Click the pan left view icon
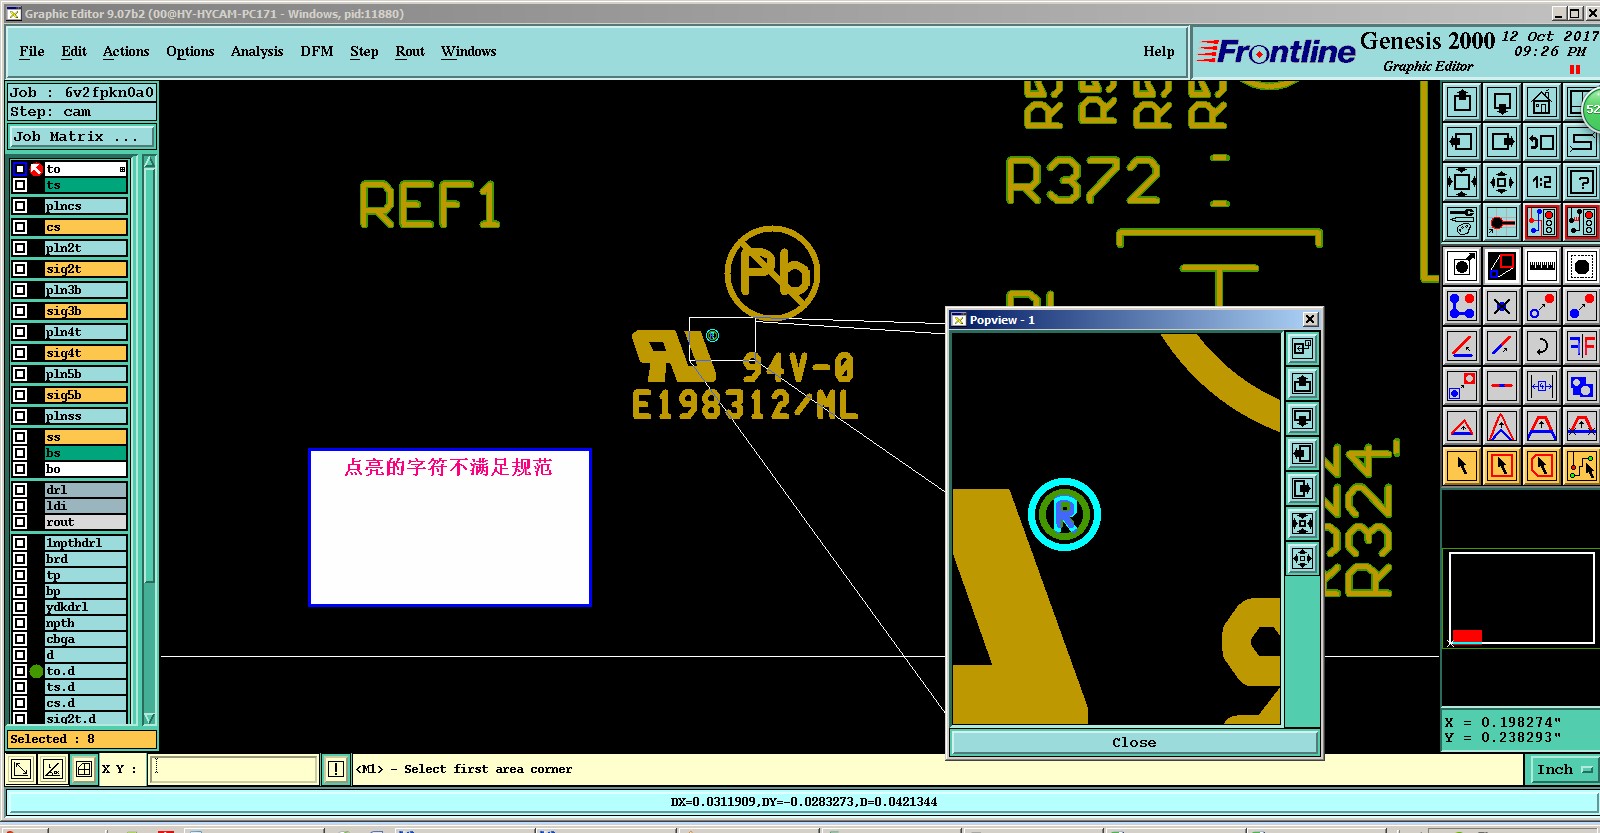The height and width of the screenshot is (833, 1600). tap(1462, 142)
